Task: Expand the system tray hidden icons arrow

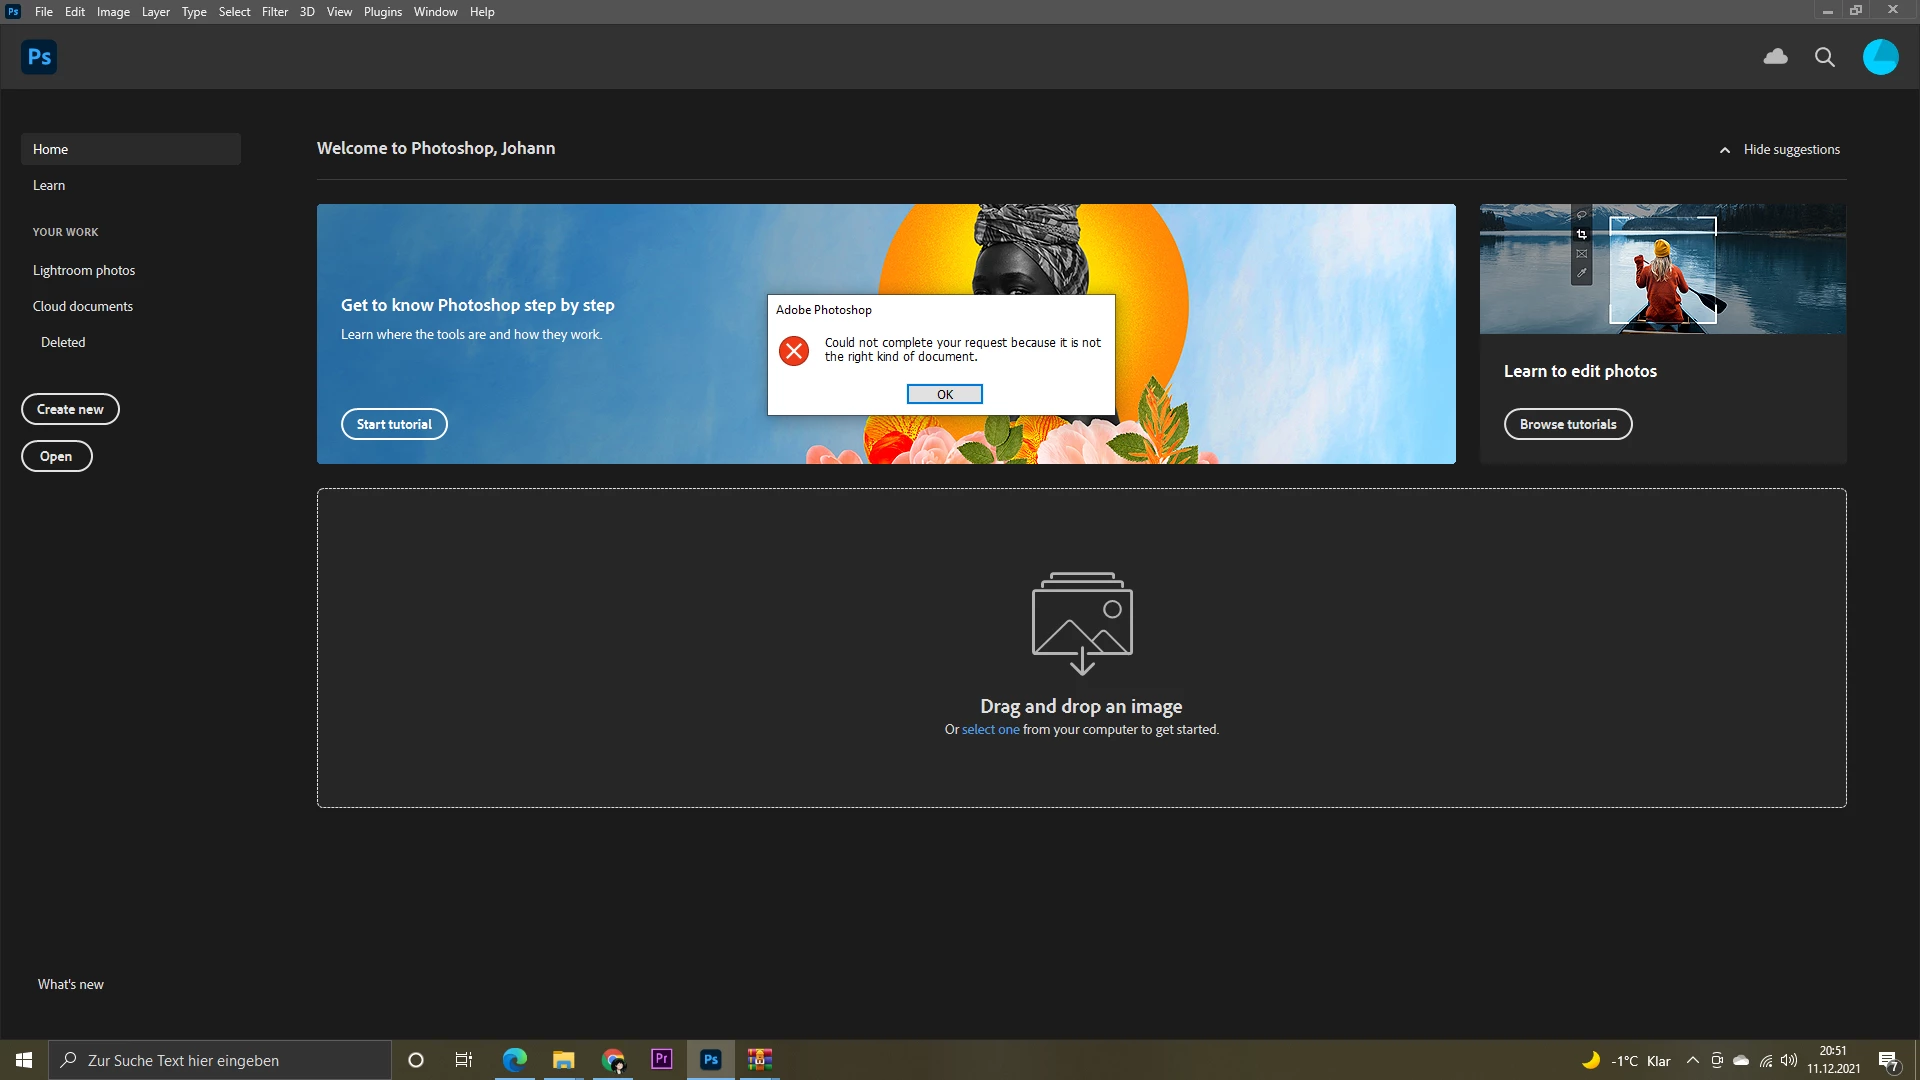Action: point(1692,1060)
